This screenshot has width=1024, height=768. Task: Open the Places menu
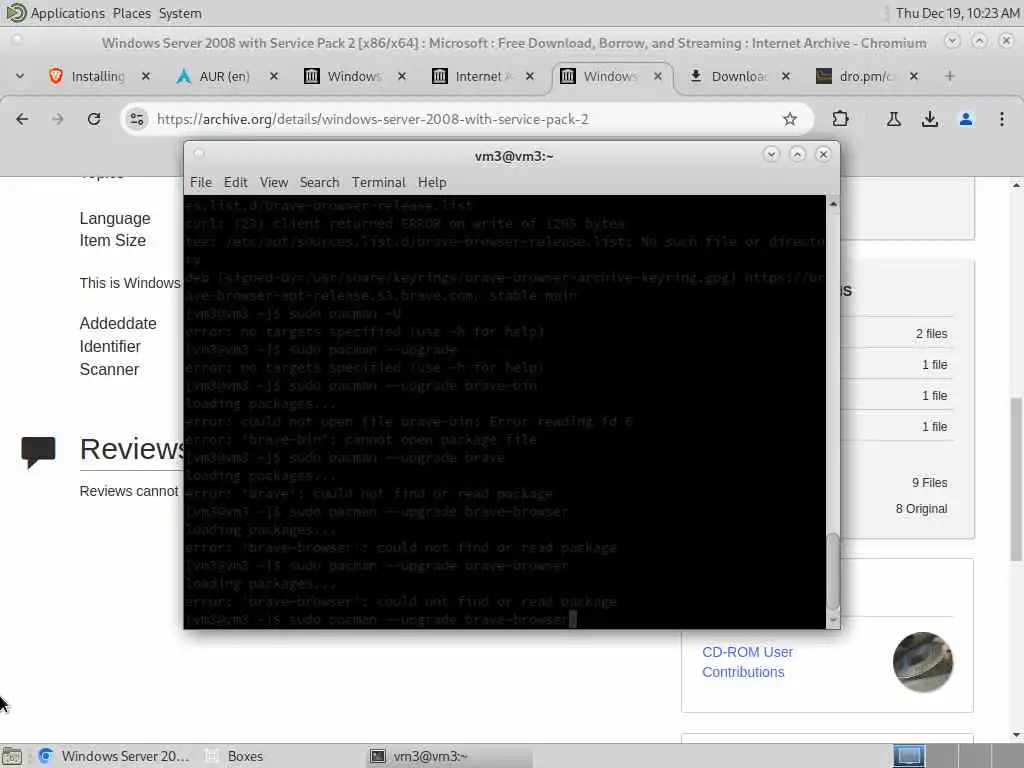[131, 13]
